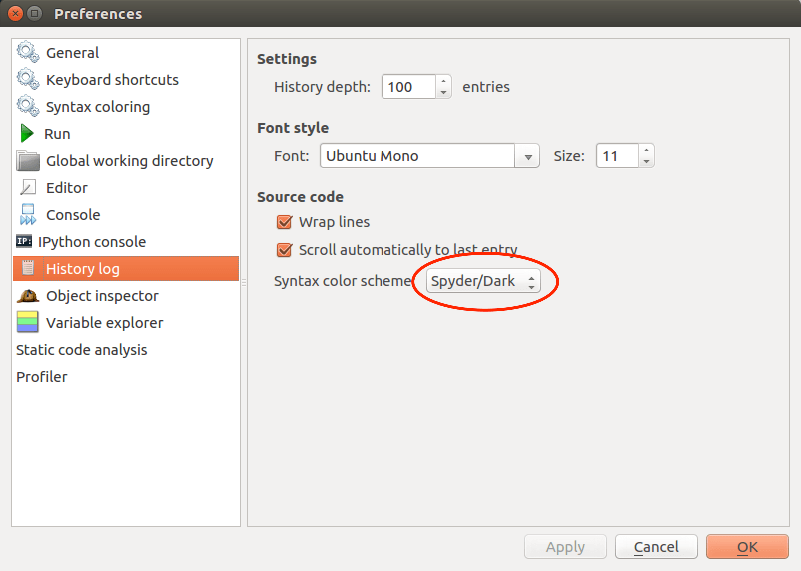Viewport: 801px width, 571px height.
Task: Click the Cancel button
Action: pos(656,547)
